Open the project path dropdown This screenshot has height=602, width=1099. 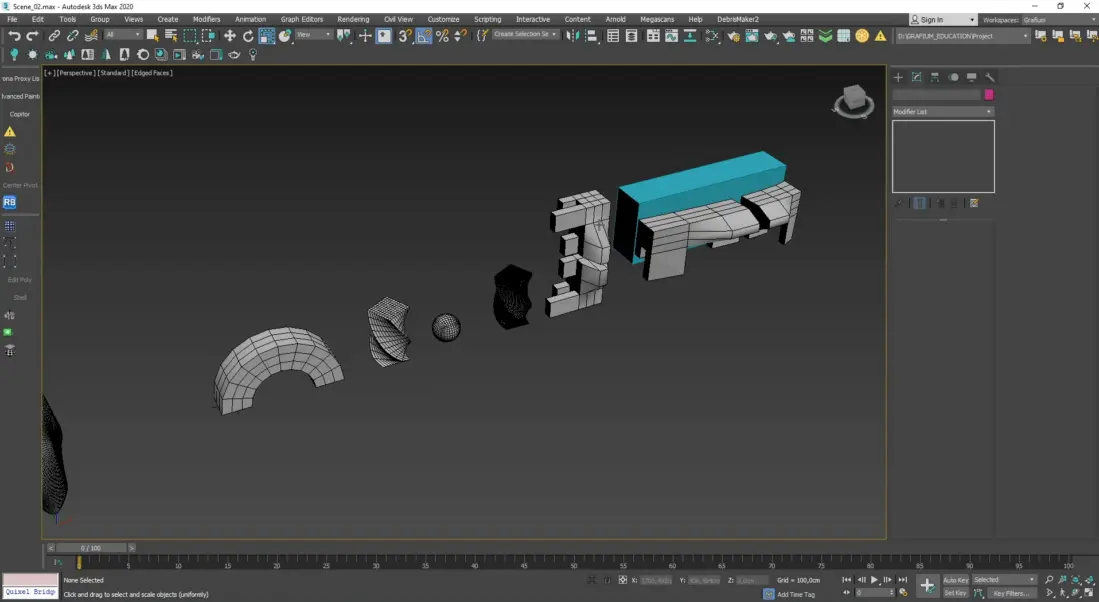962,36
